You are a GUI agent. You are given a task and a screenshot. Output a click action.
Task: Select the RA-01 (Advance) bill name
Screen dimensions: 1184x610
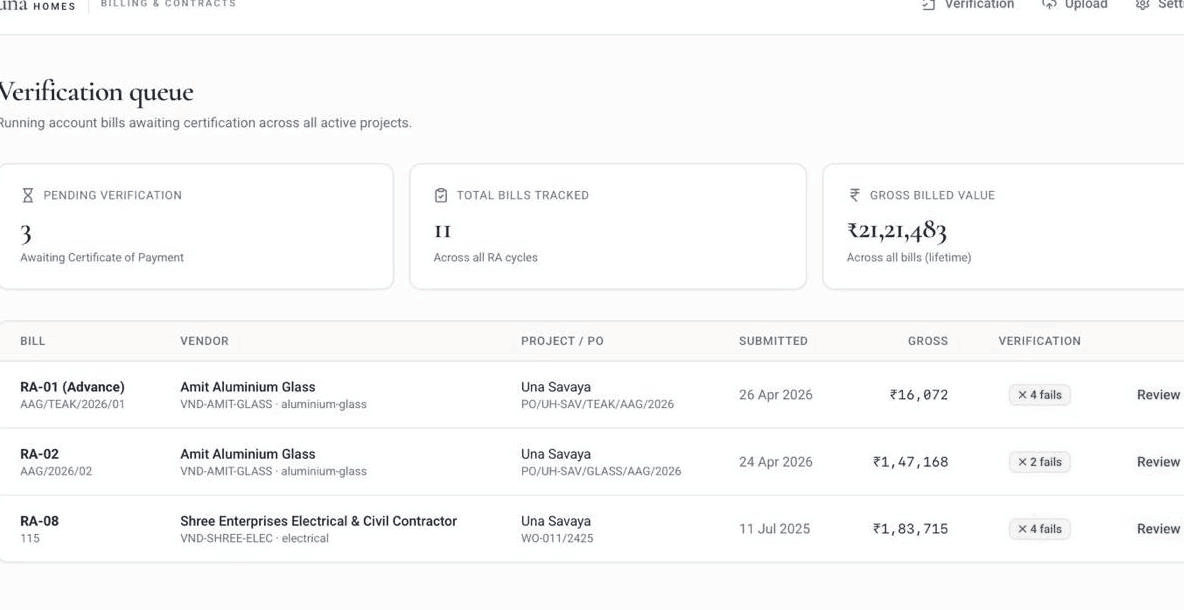click(x=72, y=387)
